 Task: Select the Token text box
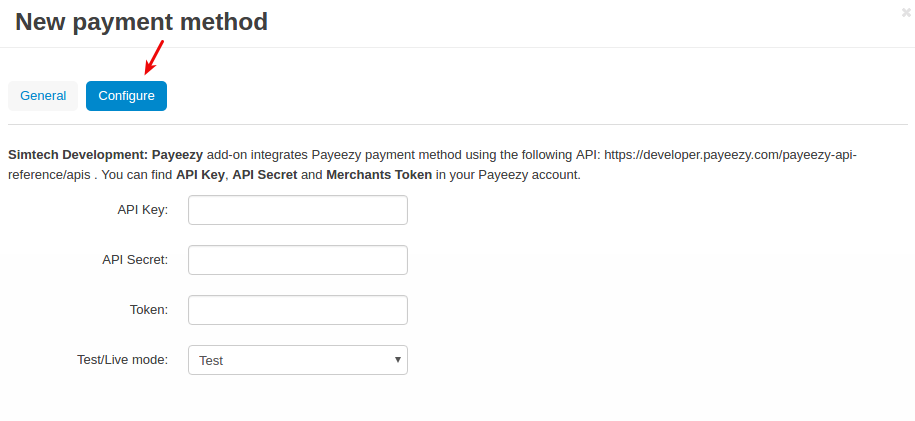pyautogui.click(x=298, y=309)
